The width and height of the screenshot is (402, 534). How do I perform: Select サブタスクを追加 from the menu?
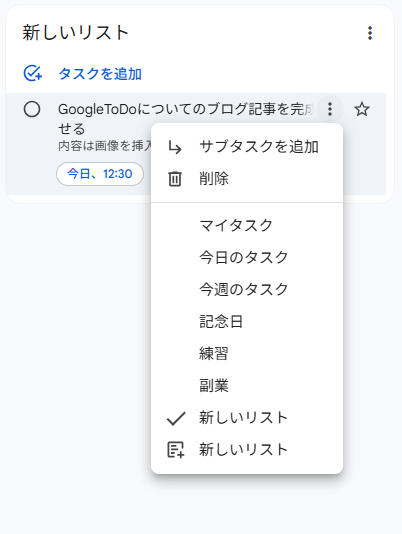point(247,147)
